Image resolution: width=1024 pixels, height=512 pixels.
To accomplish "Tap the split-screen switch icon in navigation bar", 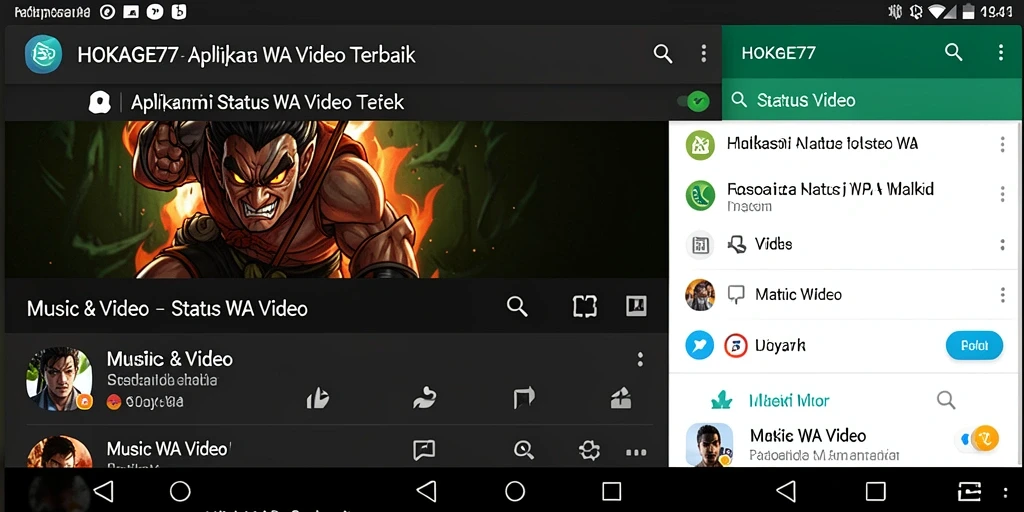I will tap(969, 491).
